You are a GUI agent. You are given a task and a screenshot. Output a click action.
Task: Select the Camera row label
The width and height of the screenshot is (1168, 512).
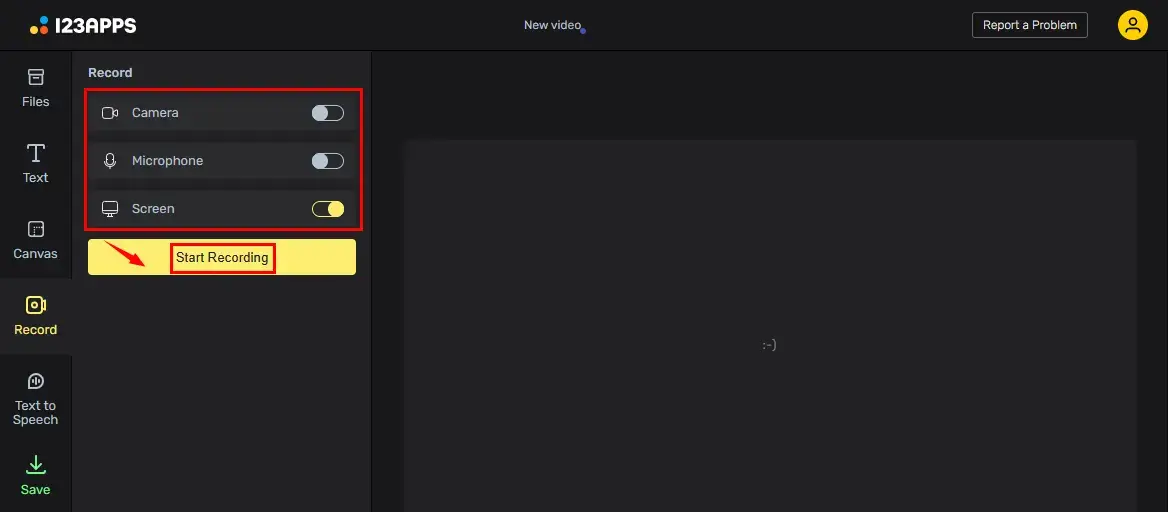click(155, 113)
